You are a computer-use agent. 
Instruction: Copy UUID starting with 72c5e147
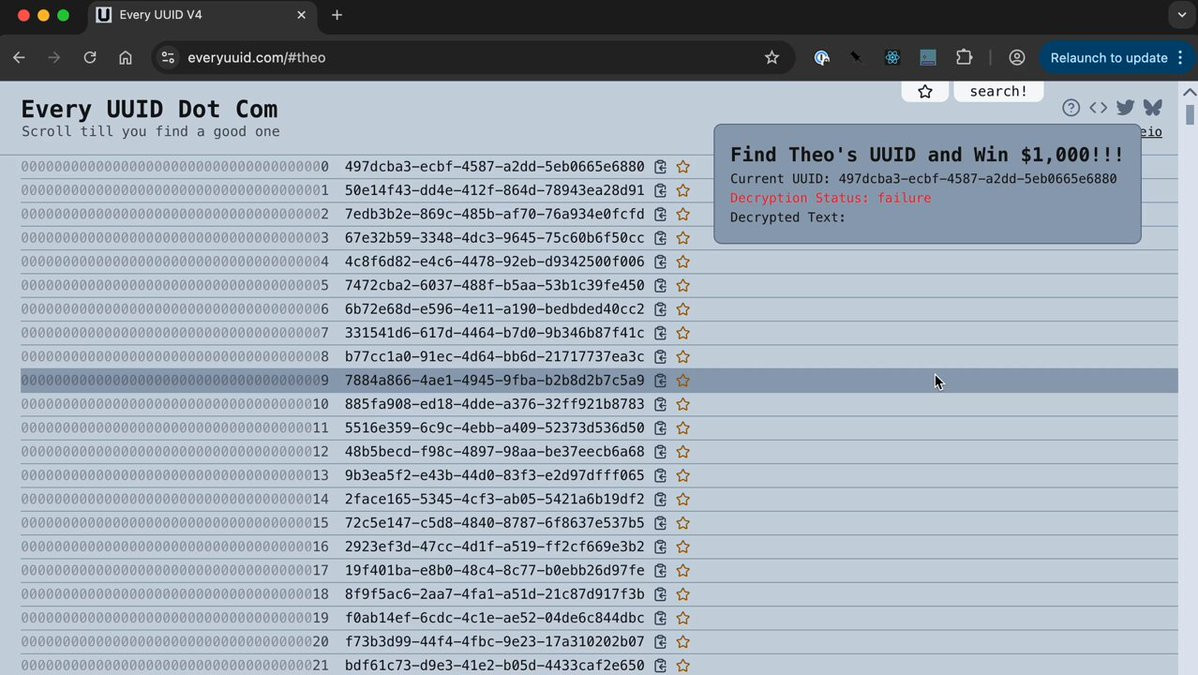(x=660, y=523)
